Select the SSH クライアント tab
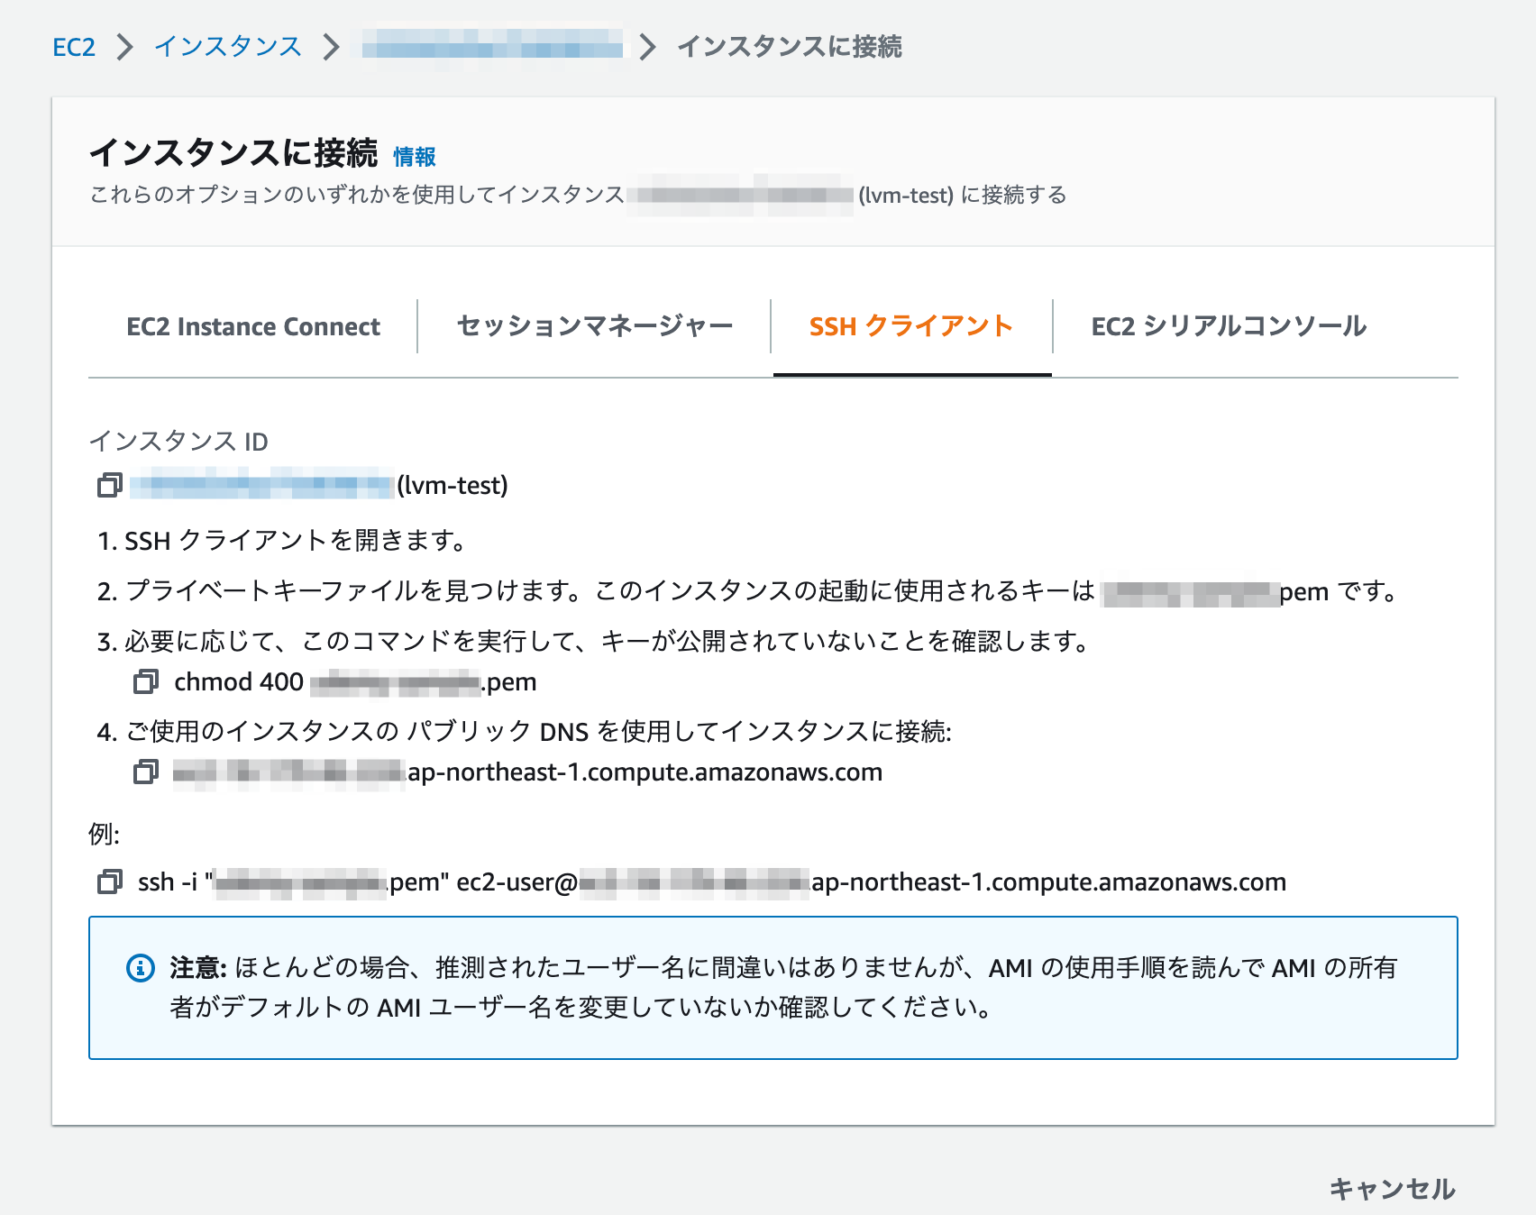 pyautogui.click(x=911, y=326)
